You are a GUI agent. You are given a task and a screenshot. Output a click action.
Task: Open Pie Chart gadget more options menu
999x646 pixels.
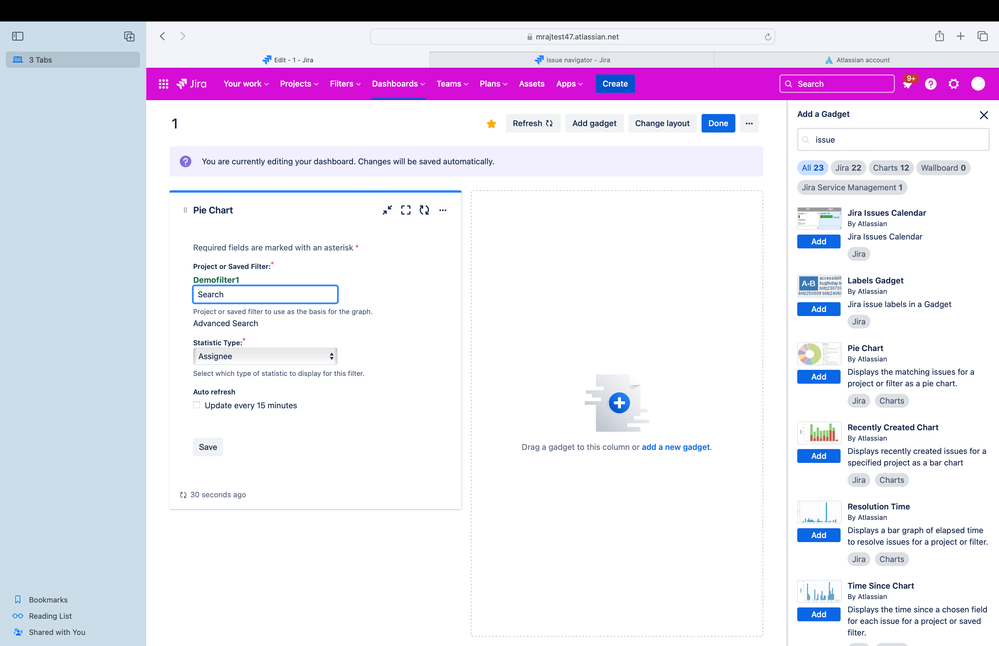[x=443, y=210]
